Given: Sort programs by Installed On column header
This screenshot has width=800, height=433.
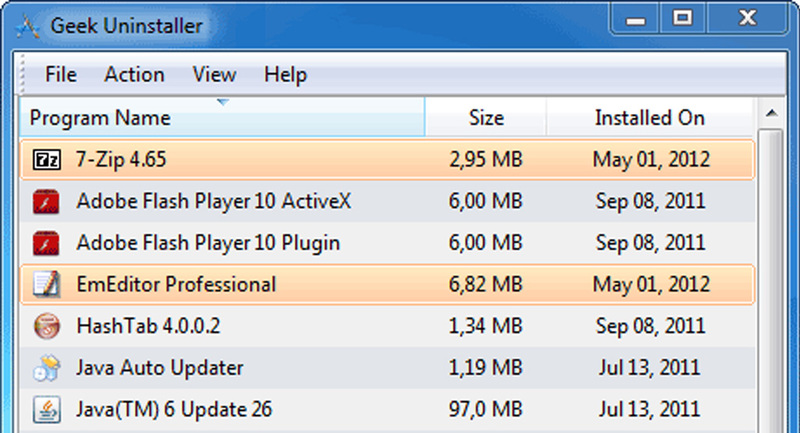Looking at the screenshot, I should [x=649, y=118].
